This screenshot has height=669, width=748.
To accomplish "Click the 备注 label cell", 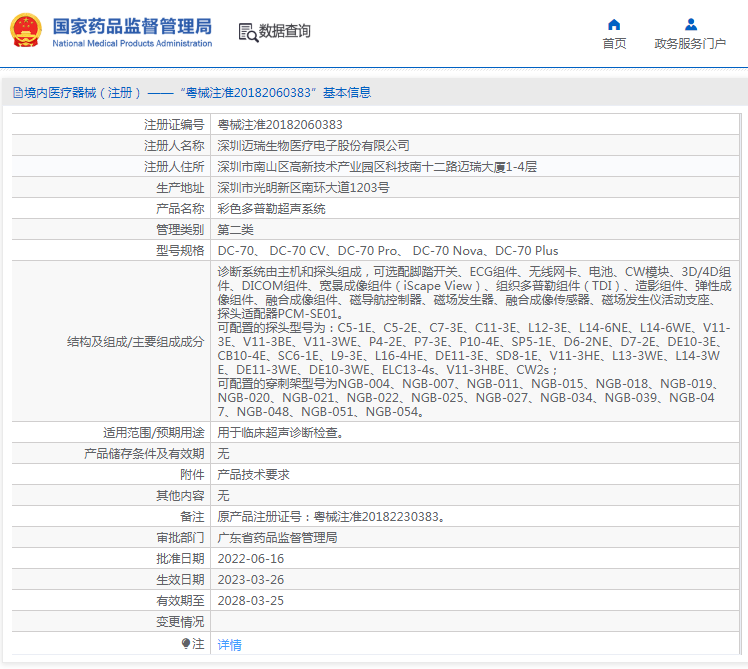I will 111,517.
